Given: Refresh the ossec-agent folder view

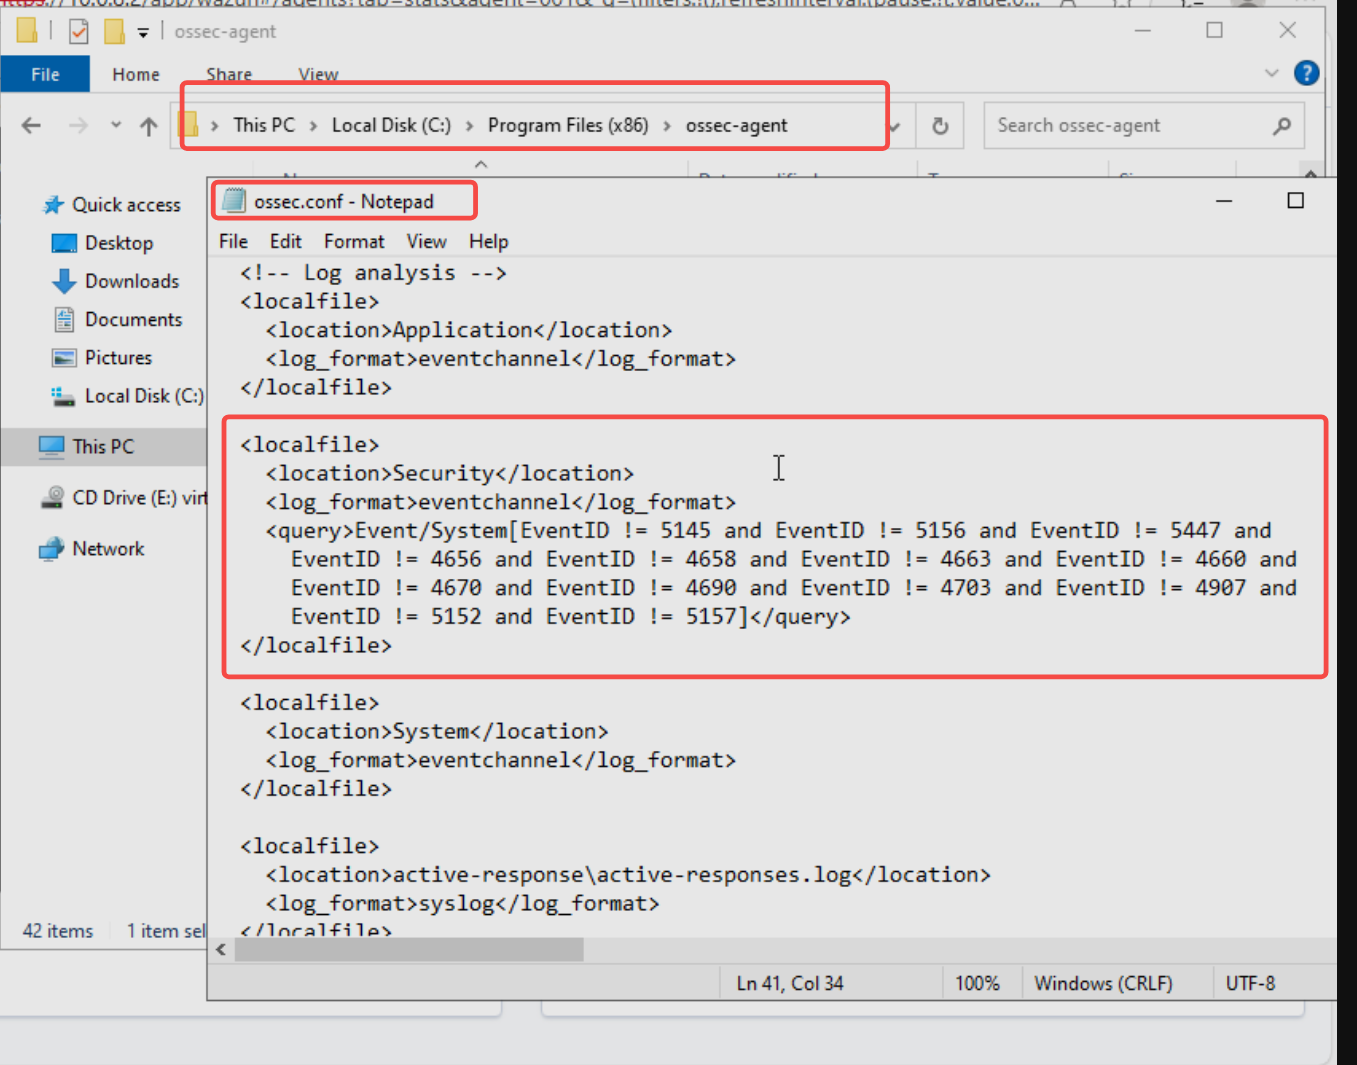Looking at the screenshot, I should (940, 126).
